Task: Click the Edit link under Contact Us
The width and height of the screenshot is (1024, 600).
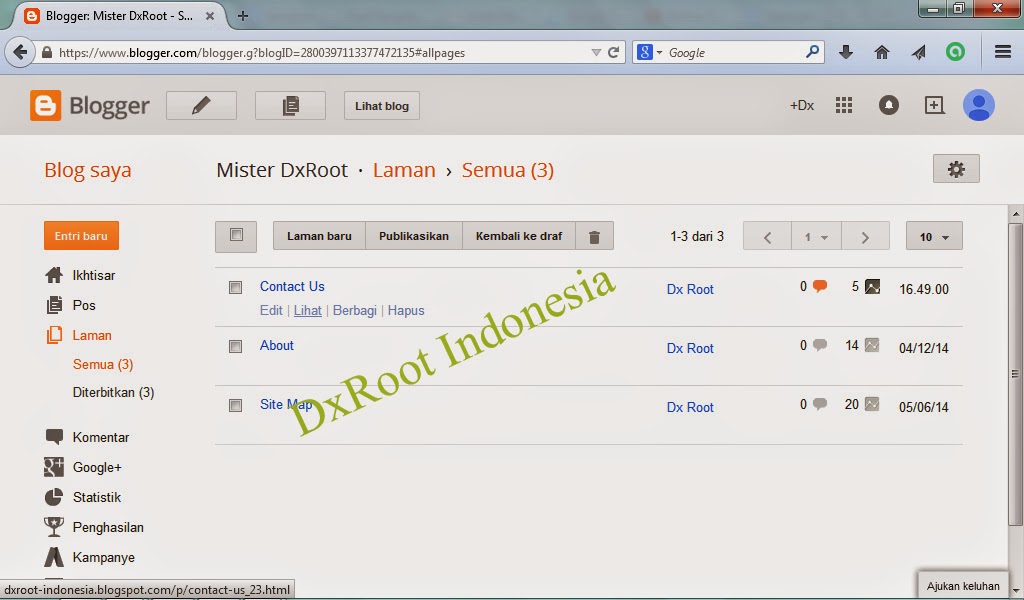Action: tap(271, 310)
